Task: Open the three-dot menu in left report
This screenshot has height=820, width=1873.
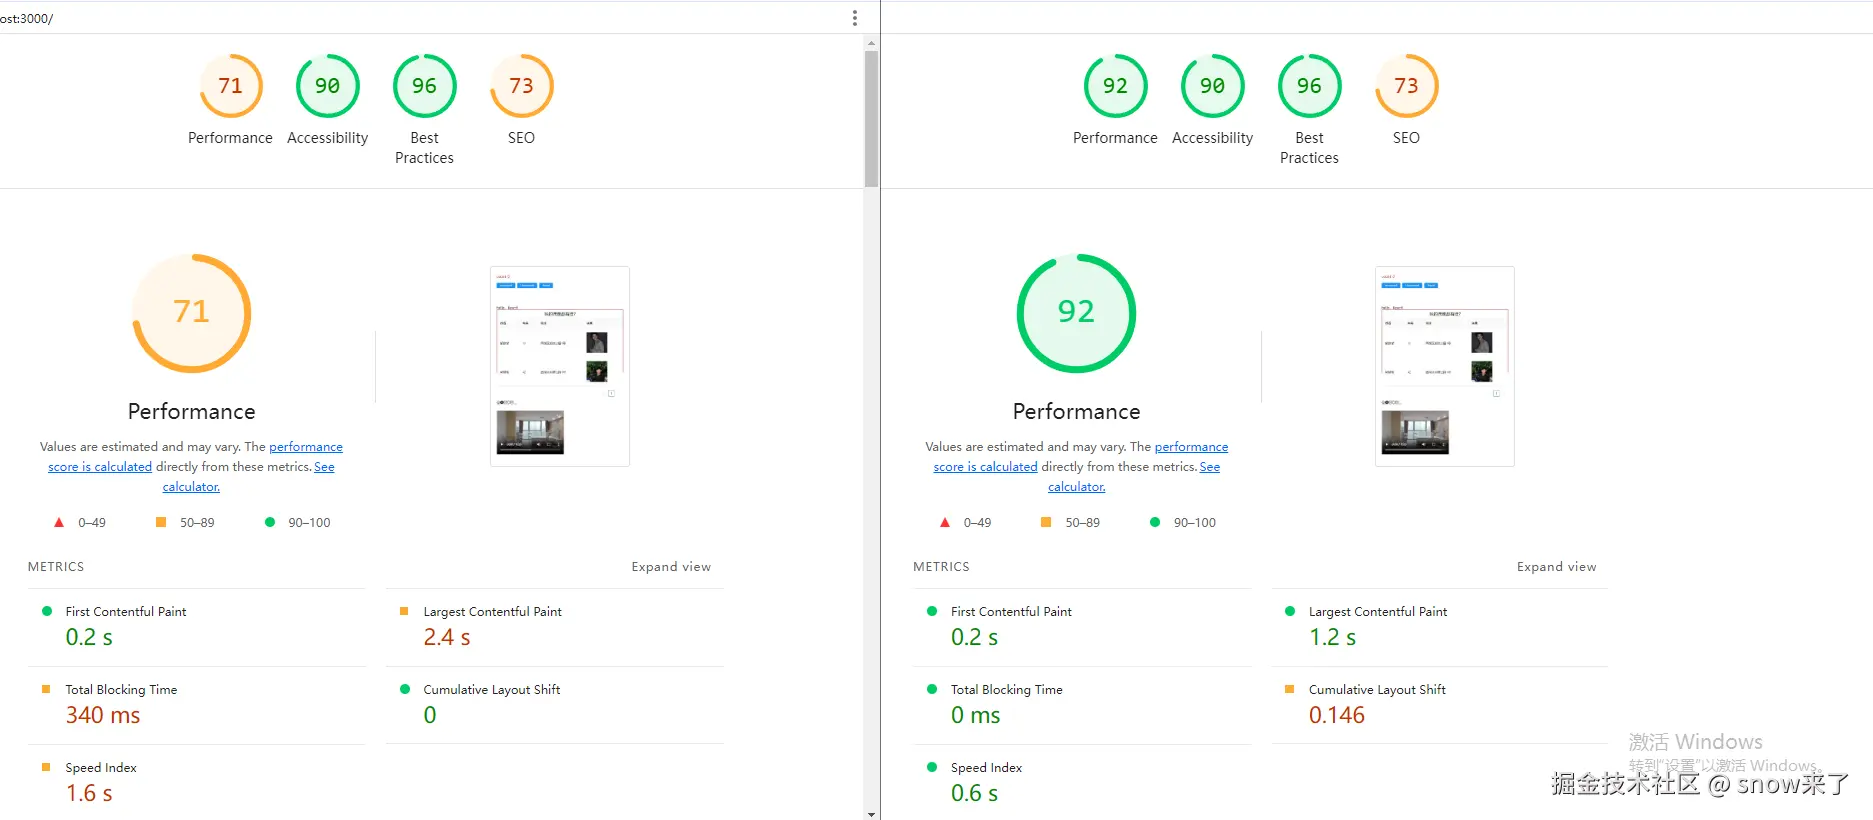Action: tap(854, 18)
